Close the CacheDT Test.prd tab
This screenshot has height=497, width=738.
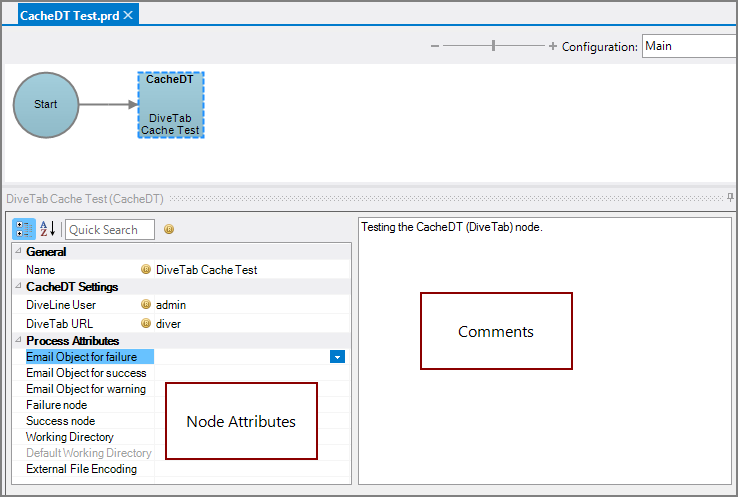click(x=128, y=16)
